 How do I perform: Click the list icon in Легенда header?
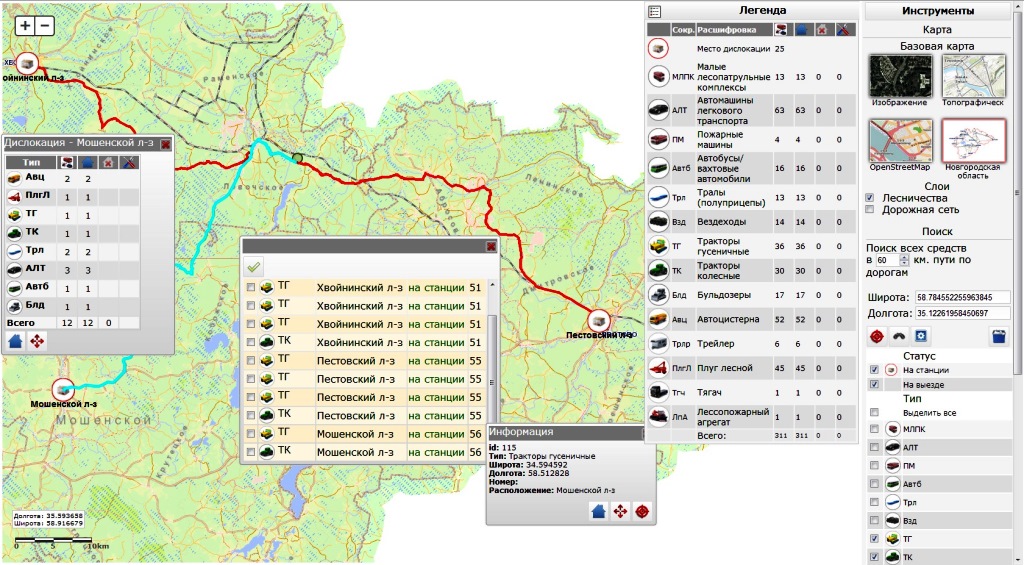[x=655, y=11]
